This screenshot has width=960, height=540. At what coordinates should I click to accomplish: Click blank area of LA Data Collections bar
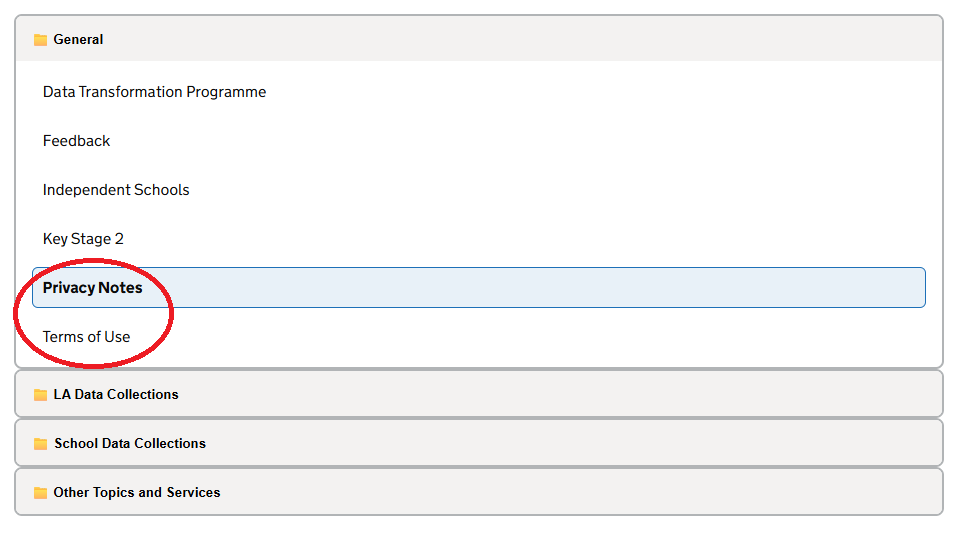click(551, 394)
